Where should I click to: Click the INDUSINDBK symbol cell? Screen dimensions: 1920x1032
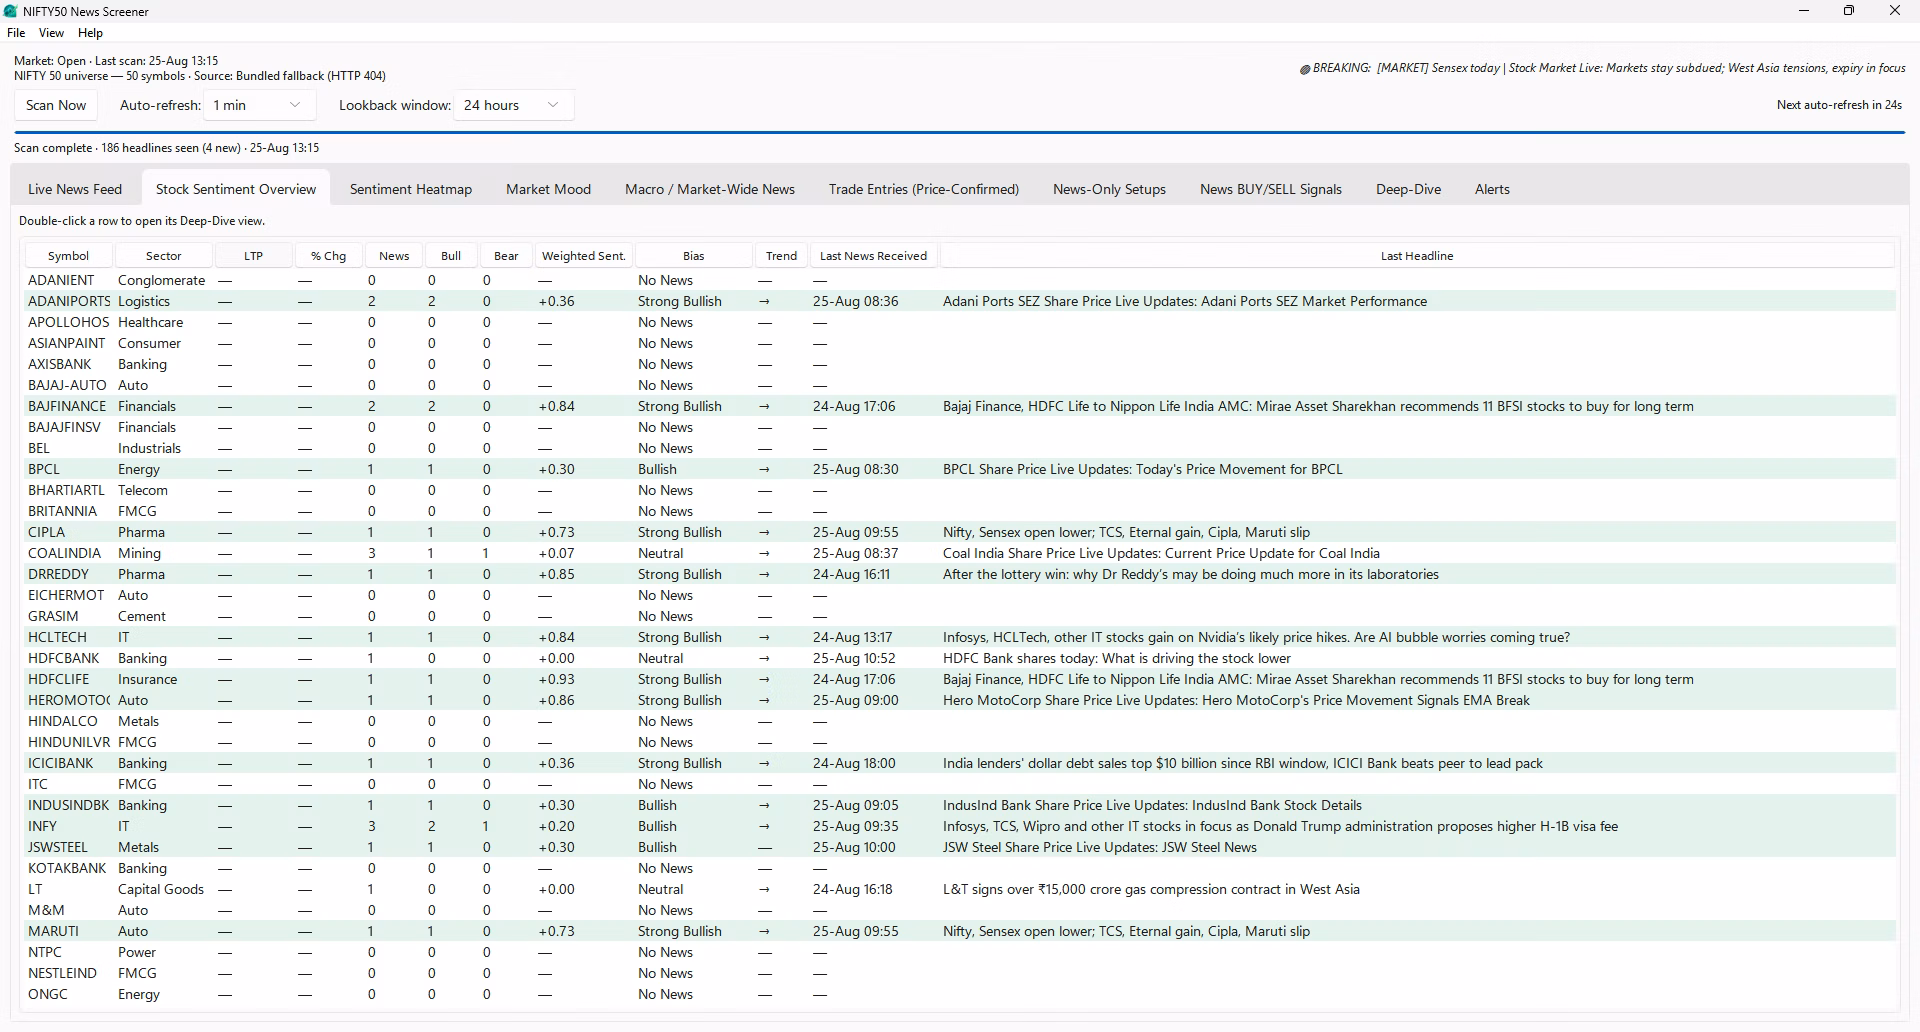[68, 805]
